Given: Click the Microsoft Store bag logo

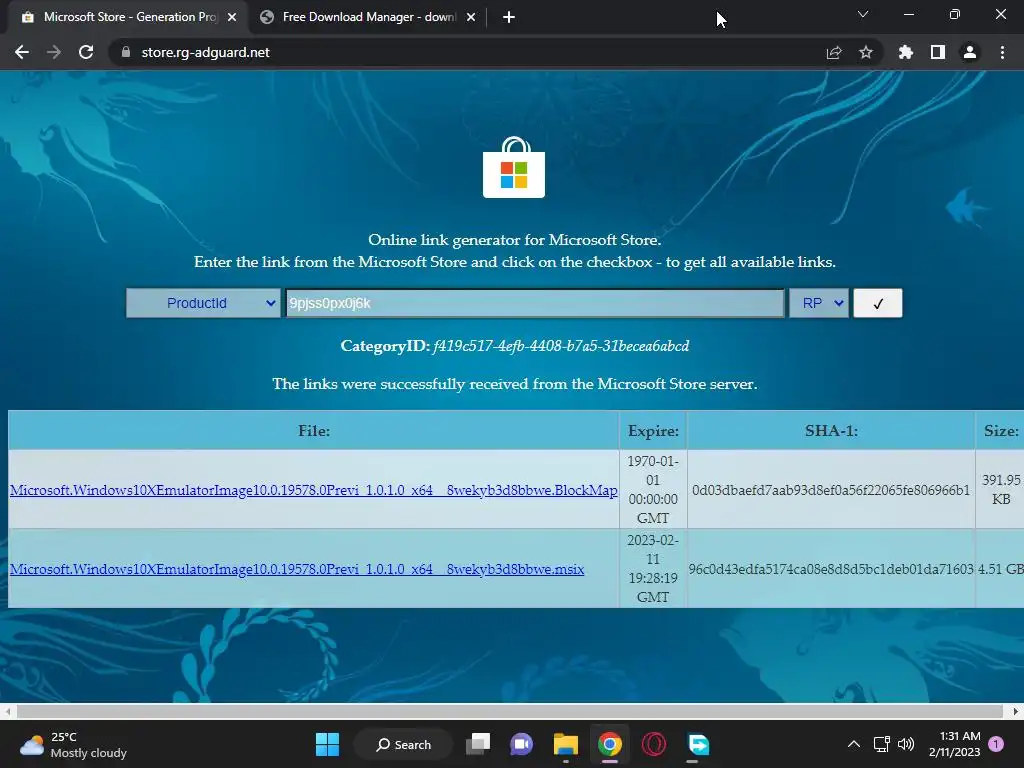Looking at the screenshot, I should click(x=514, y=167).
